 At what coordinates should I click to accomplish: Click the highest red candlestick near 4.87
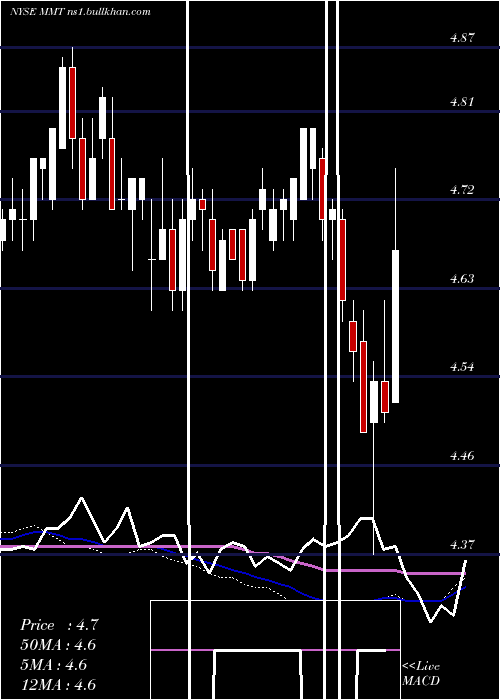[x=72, y=103]
